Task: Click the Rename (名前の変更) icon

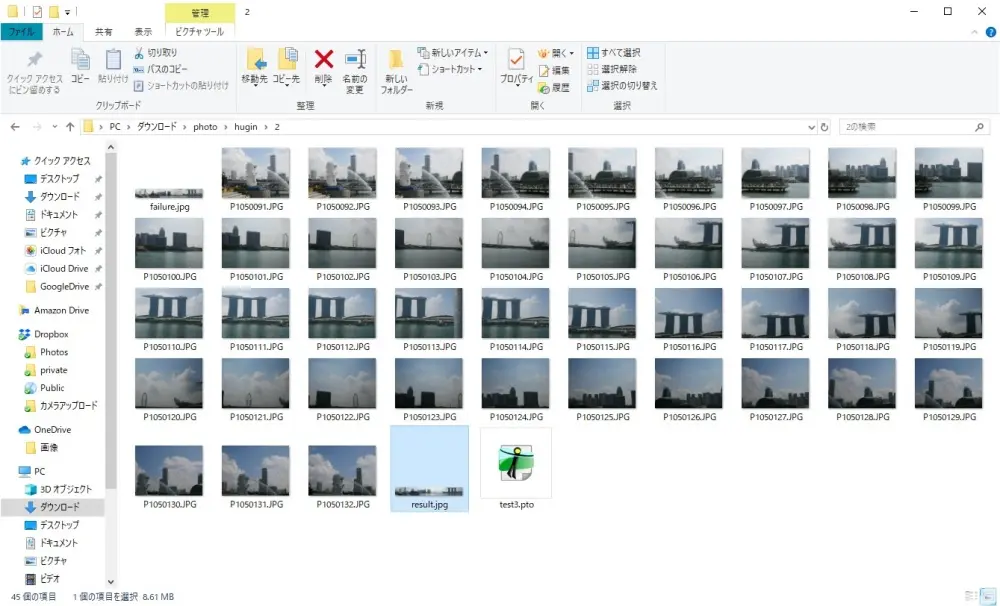Action: 355,68
